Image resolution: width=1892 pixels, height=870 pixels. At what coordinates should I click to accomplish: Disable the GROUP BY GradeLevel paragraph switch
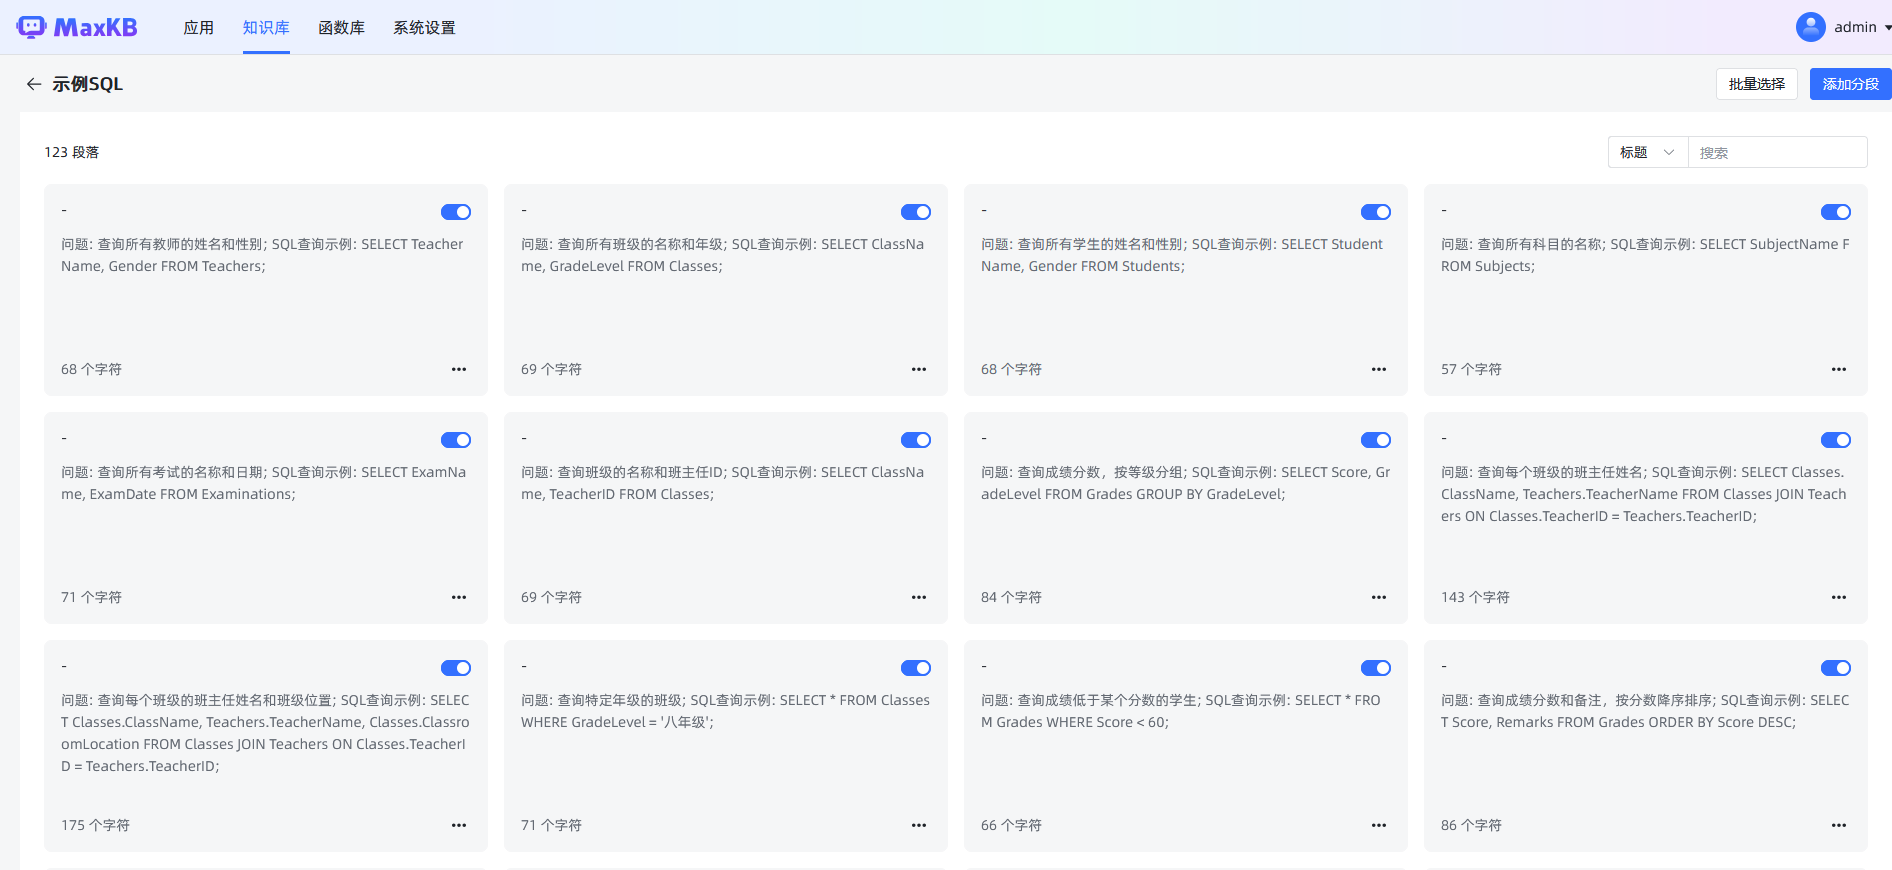click(x=1375, y=440)
